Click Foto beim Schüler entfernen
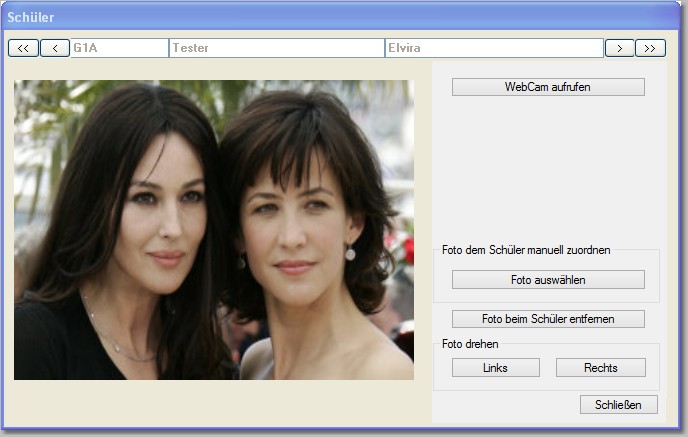The image size is (688, 437). (548, 319)
